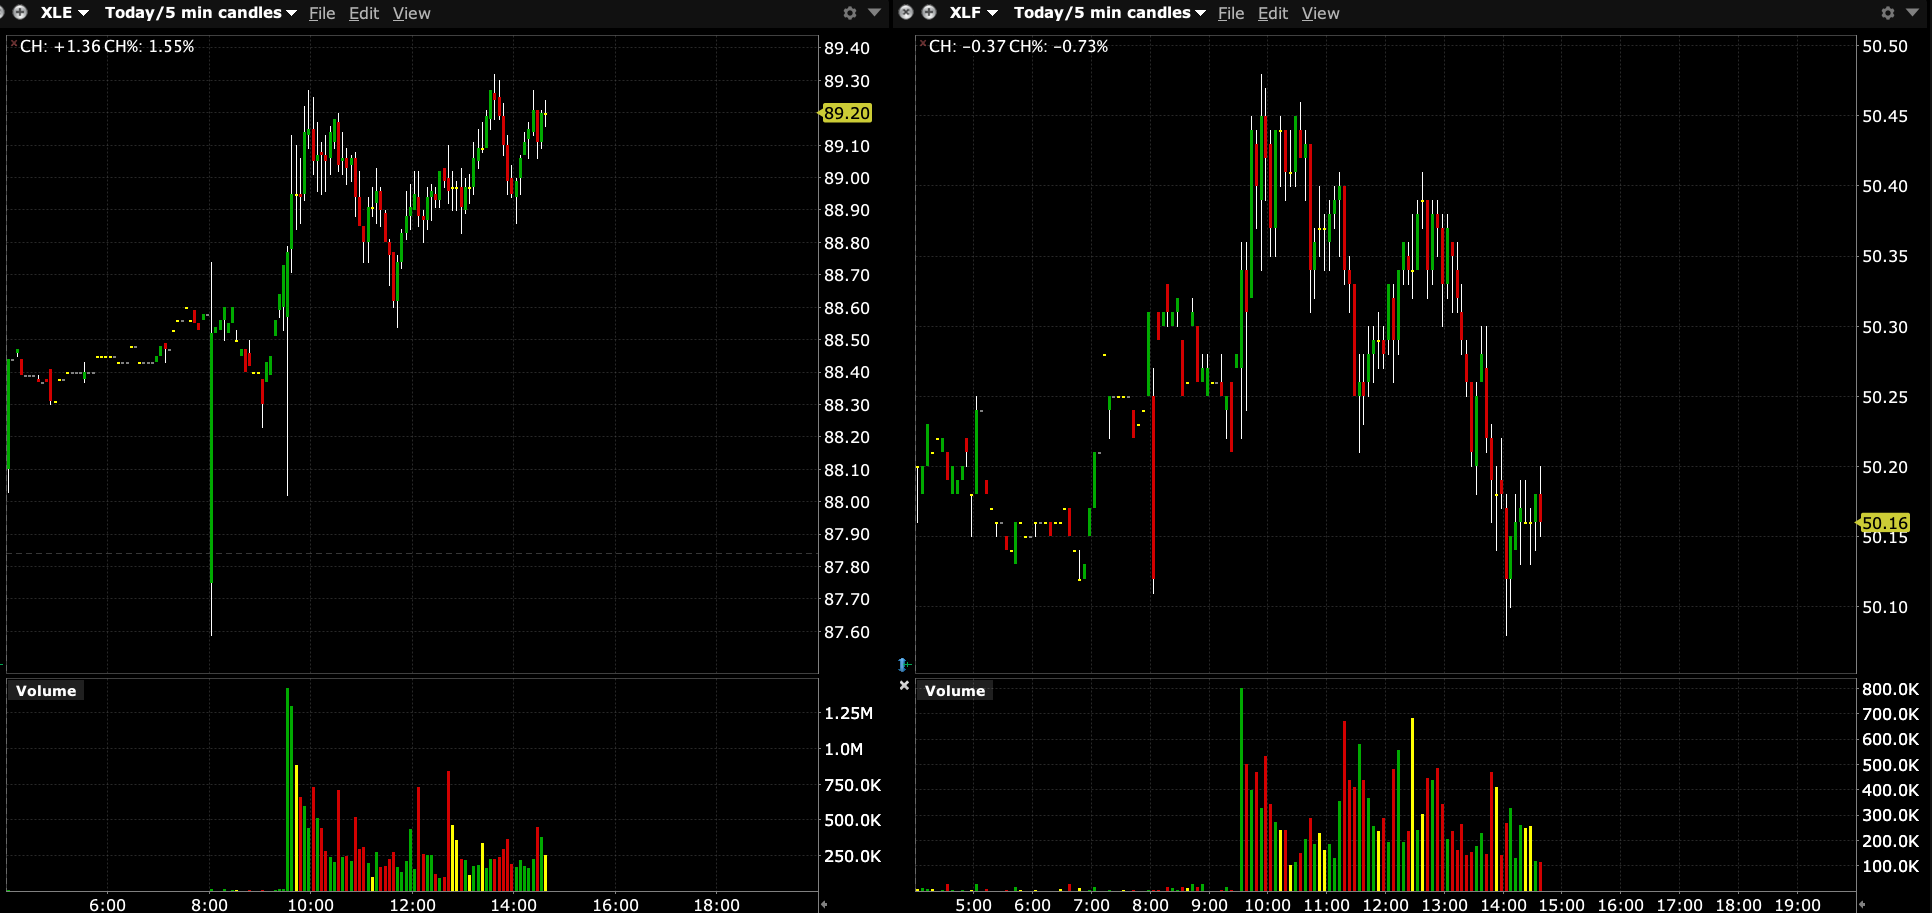Open the XLF chart Edit menu
This screenshot has height=913, width=1932.
(x=1272, y=13)
